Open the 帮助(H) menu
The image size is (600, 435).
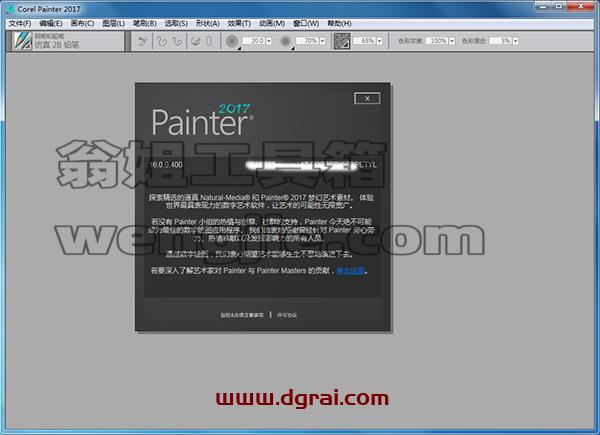pyautogui.click(x=339, y=24)
